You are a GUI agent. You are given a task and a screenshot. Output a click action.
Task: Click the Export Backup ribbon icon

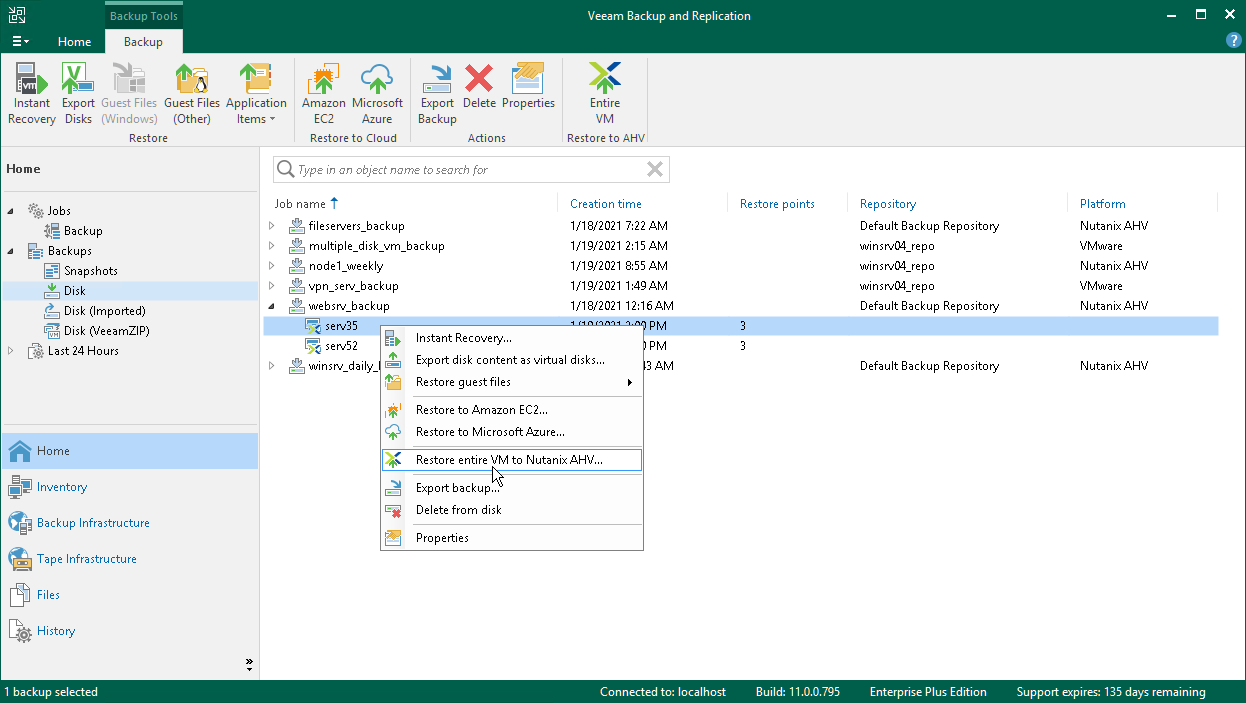[437, 93]
